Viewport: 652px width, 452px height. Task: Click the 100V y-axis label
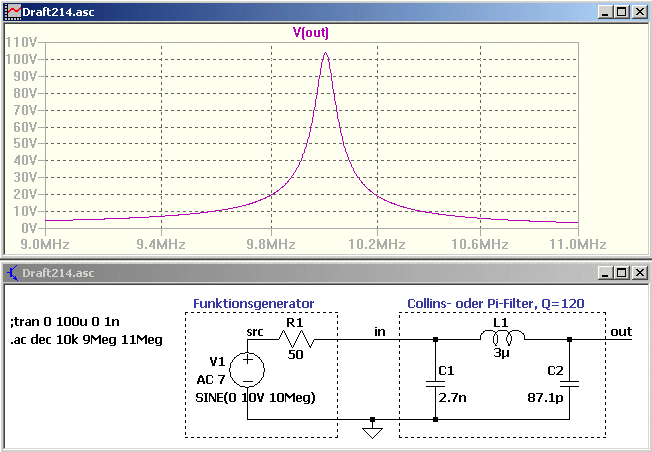tap(22, 59)
